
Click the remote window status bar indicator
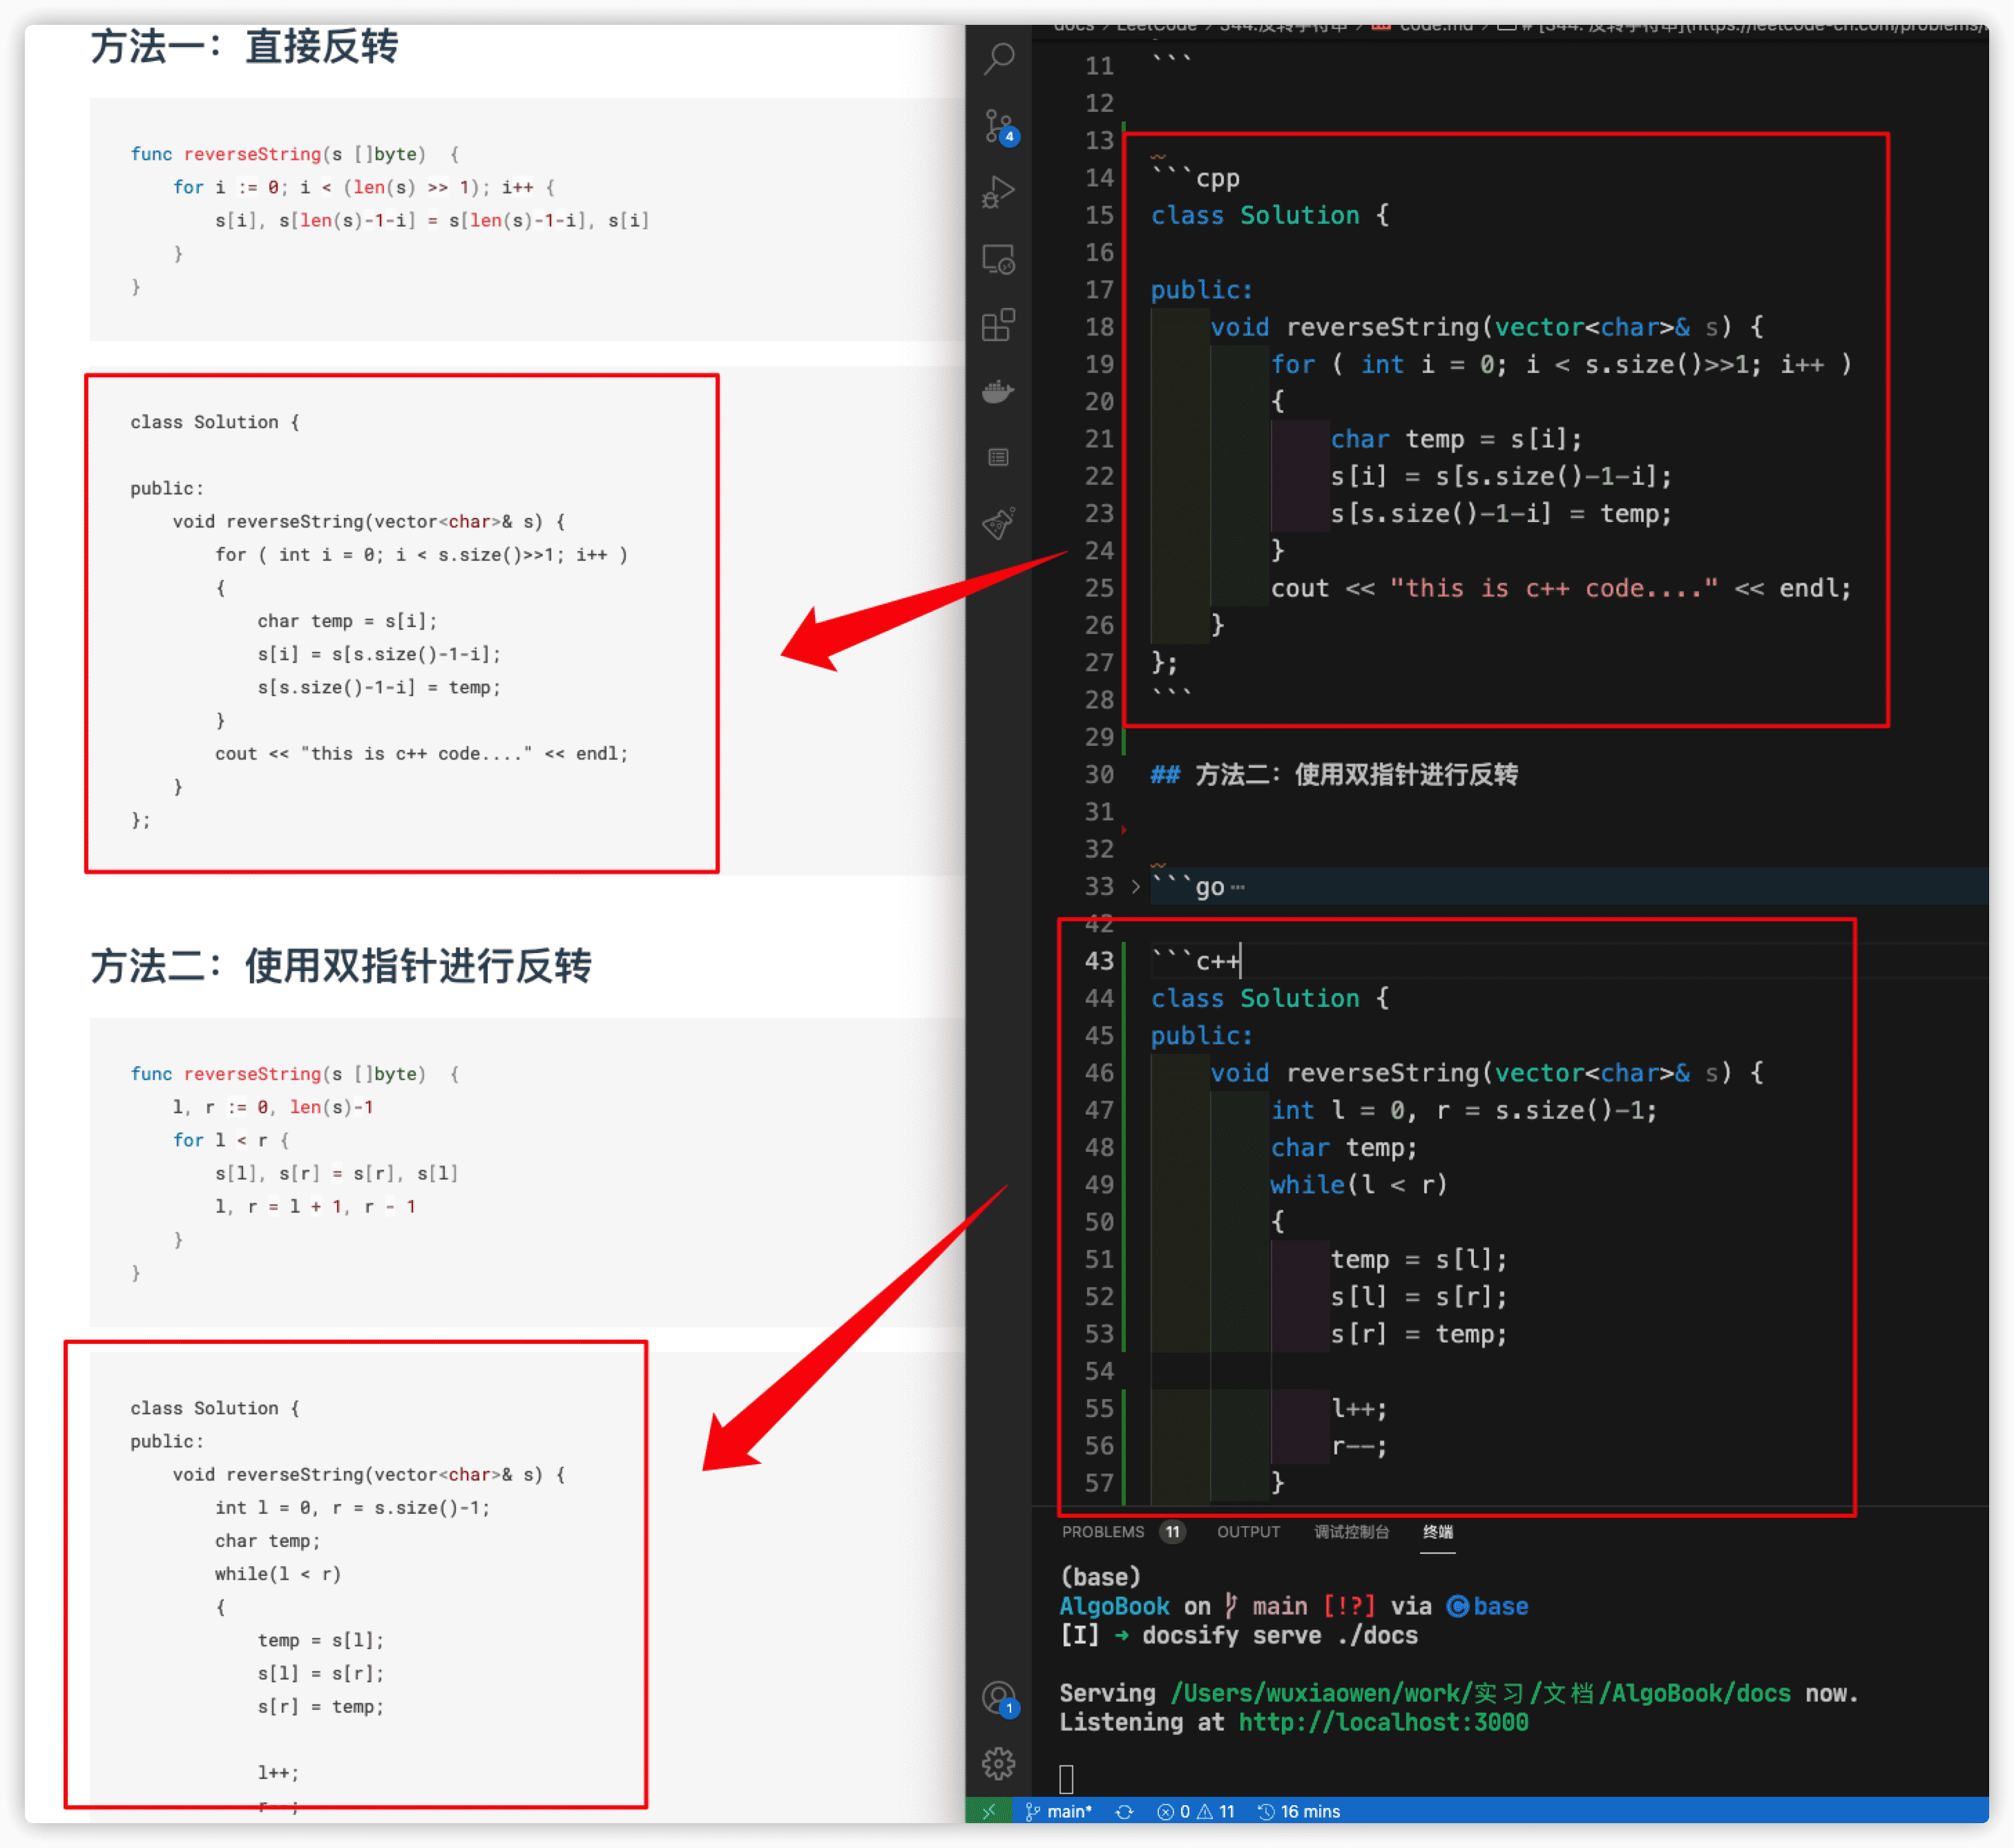pyautogui.click(x=988, y=1812)
